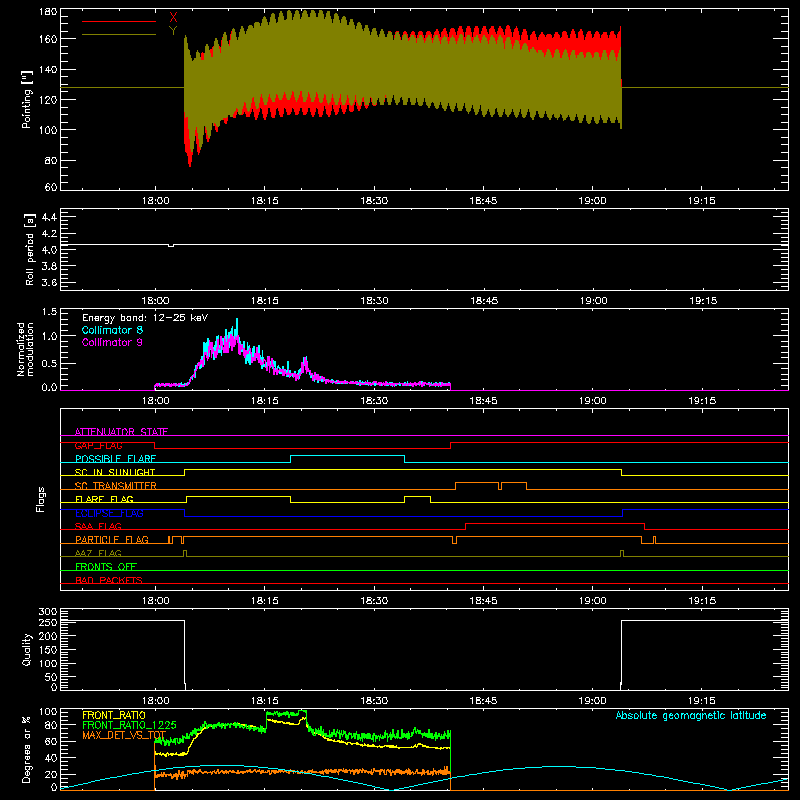Click the red 'X' legend label
Screen dimensions: 800x800
[x=173, y=18]
